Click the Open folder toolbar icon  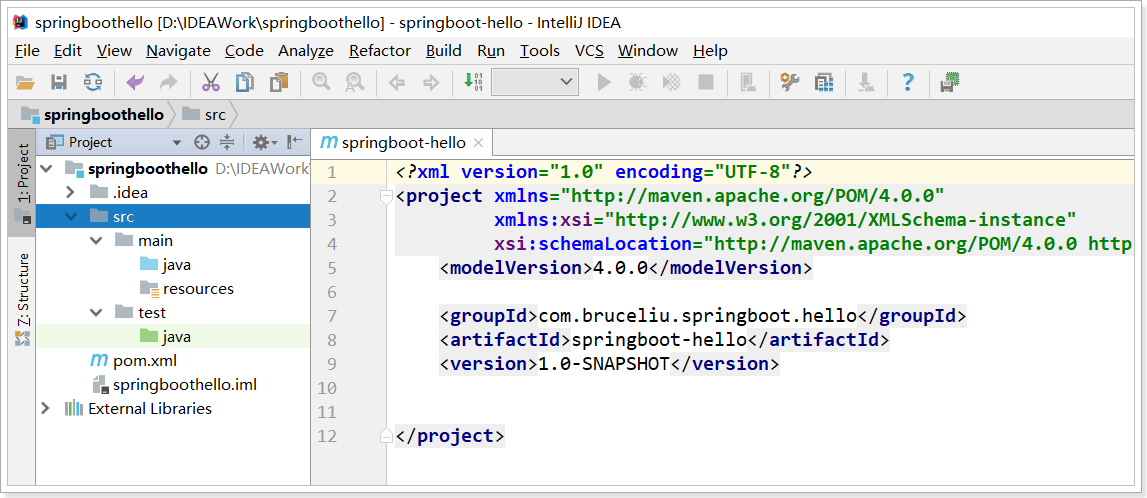tap(25, 82)
